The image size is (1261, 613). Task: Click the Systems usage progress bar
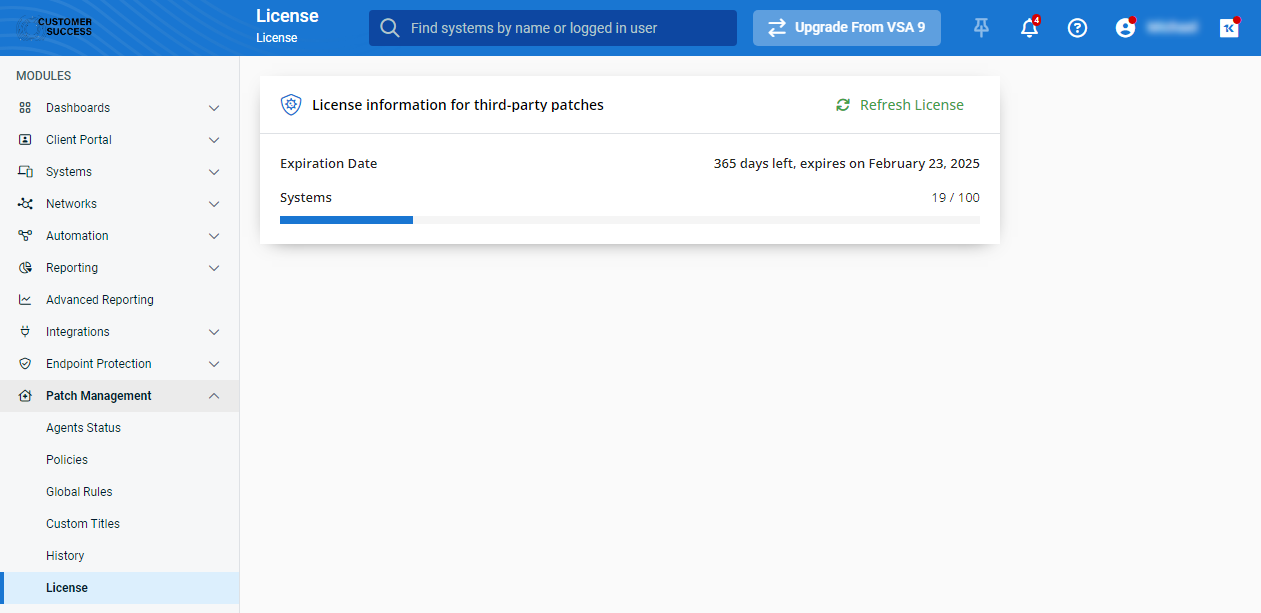630,220
